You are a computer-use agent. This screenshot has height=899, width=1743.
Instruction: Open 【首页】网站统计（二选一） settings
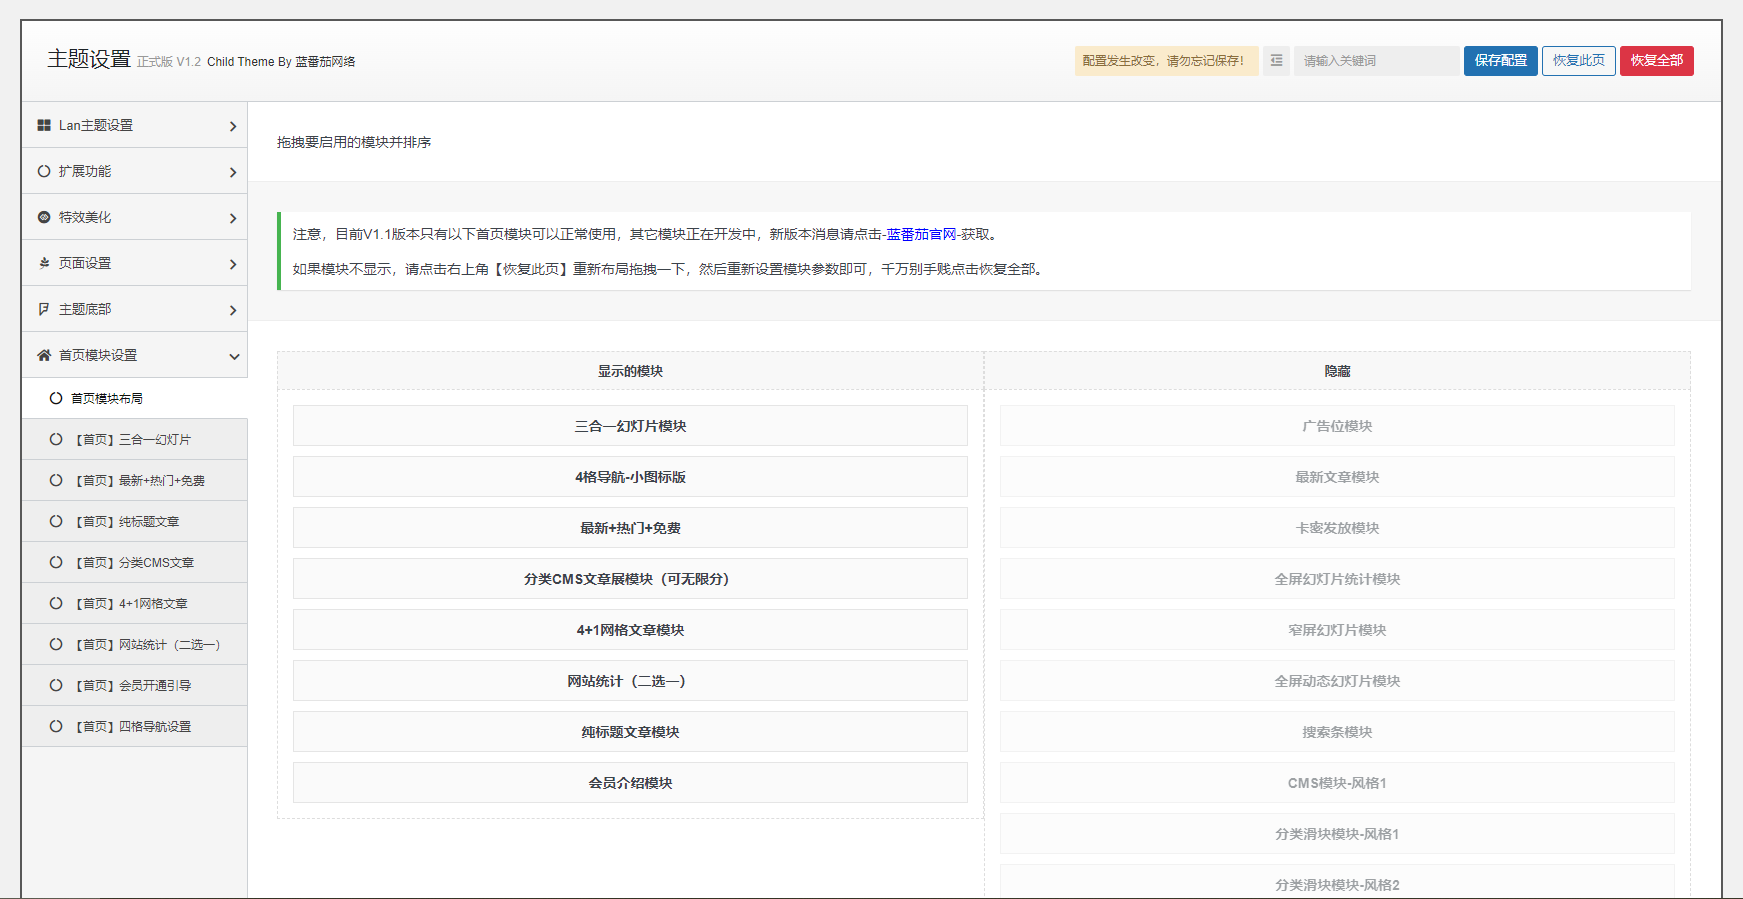pos(135,644)
